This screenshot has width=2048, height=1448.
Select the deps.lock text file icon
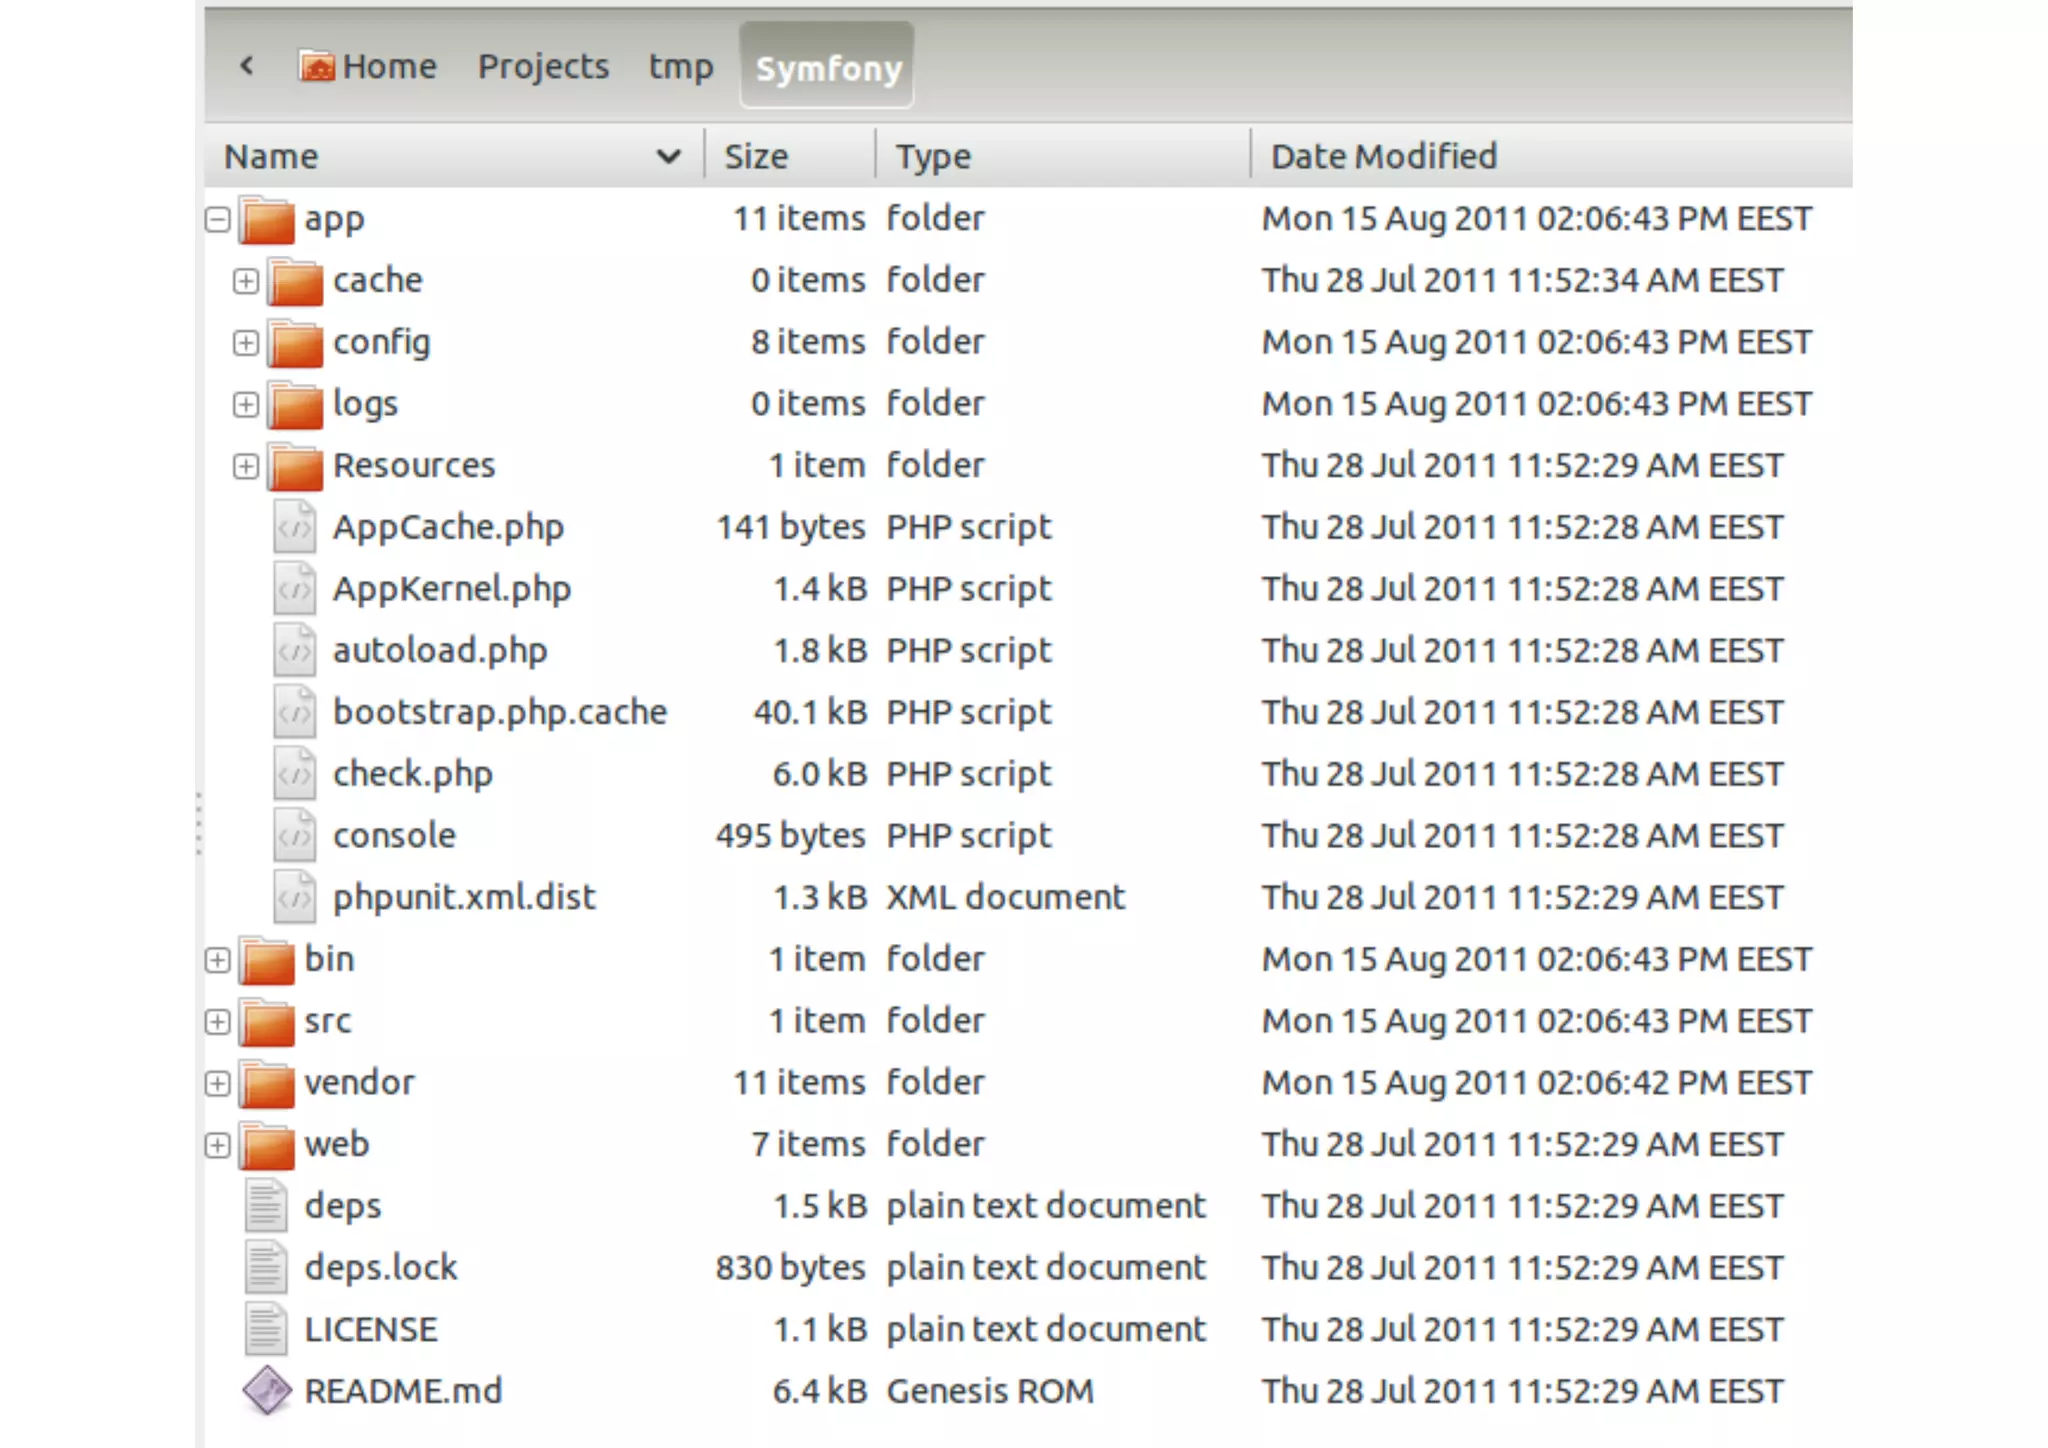click(266, 1267)
